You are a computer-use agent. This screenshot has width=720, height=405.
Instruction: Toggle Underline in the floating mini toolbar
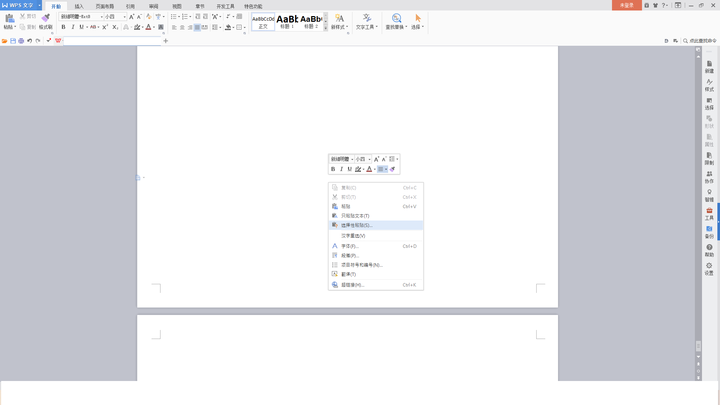coord(349,169)
